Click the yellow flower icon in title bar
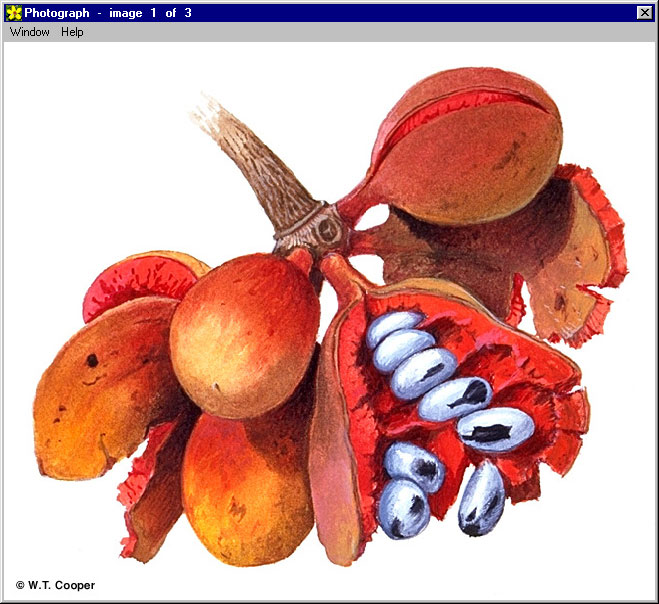Image resolution: width=659 pixels, height=604 pixels. pos(13,12)
